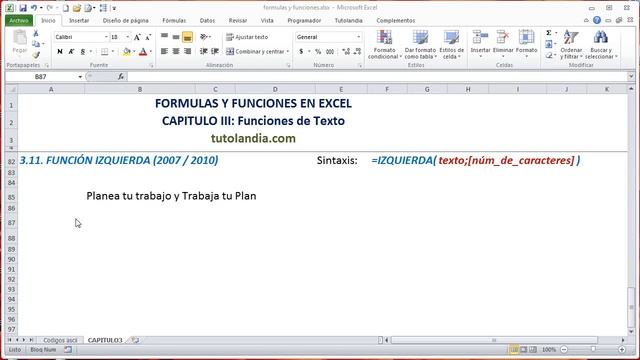Open Estilos de celda gallery
Viewport: 640px width, 360px height.
pyautogui.click(x=451, y=44)
